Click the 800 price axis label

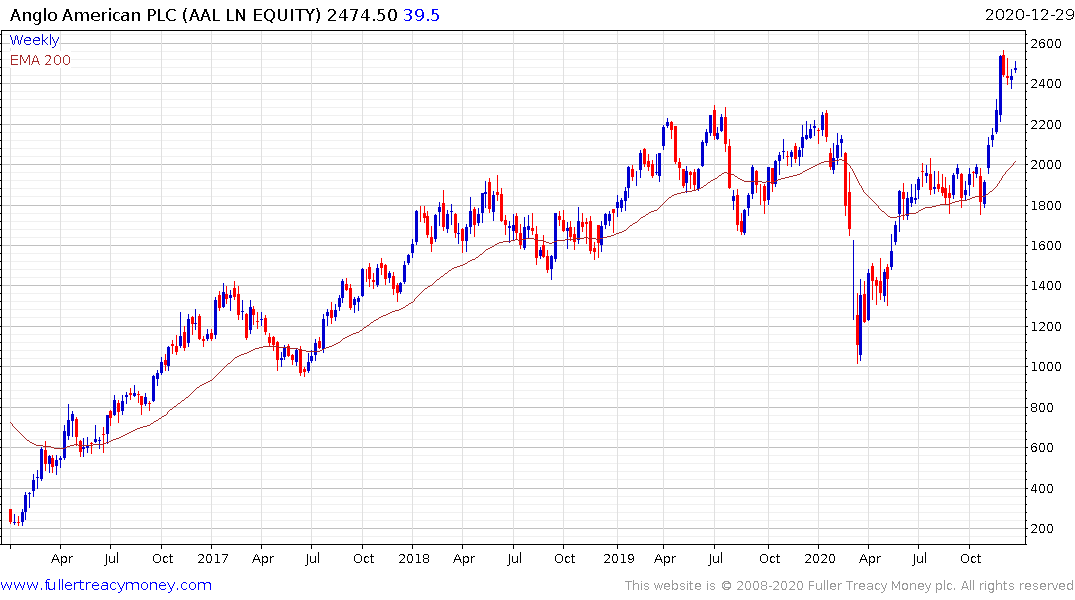pos(1042,407)
